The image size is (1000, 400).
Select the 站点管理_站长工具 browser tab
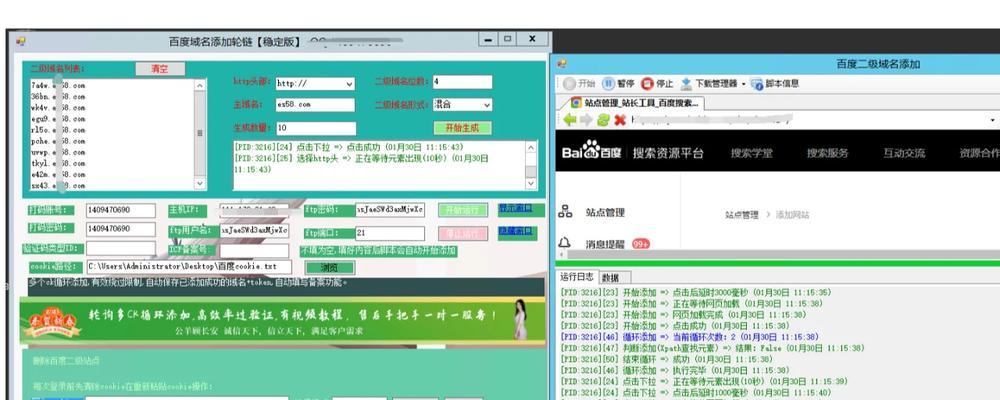pyautogui.click(x=635, y=103)
